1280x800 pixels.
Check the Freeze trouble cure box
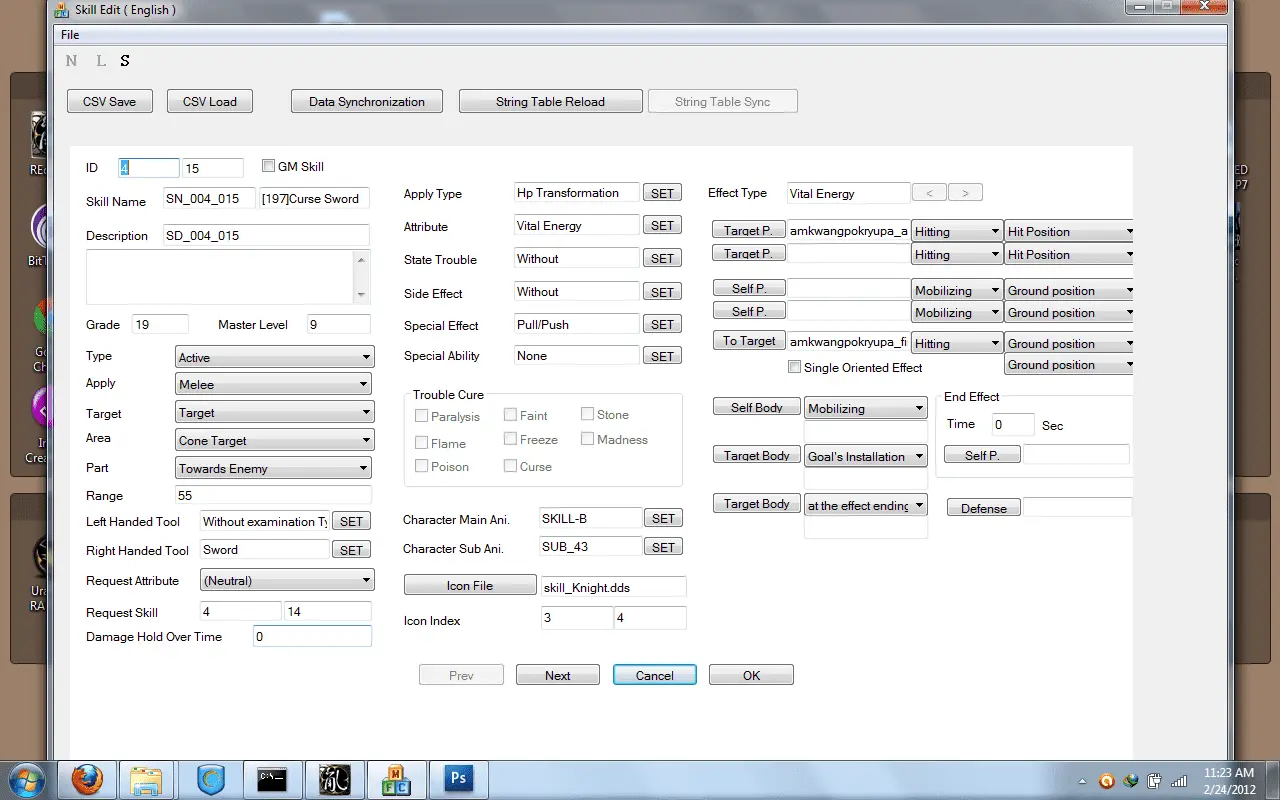click(x=511, y=439)
